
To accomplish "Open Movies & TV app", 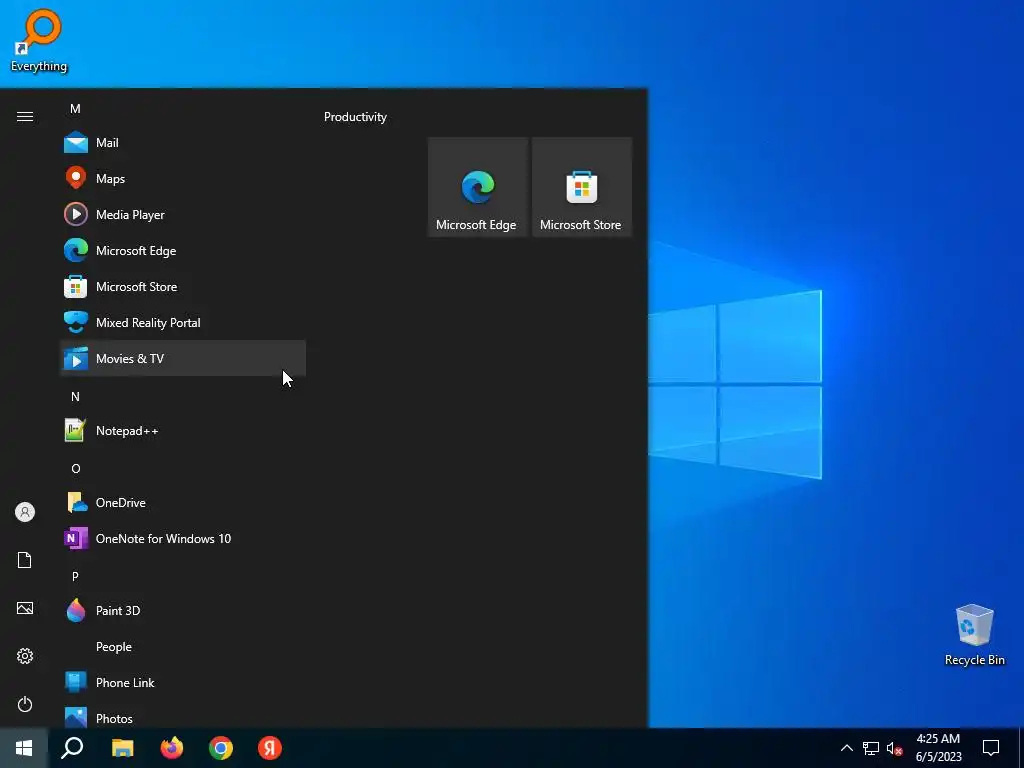I will [x=183, y=358].
